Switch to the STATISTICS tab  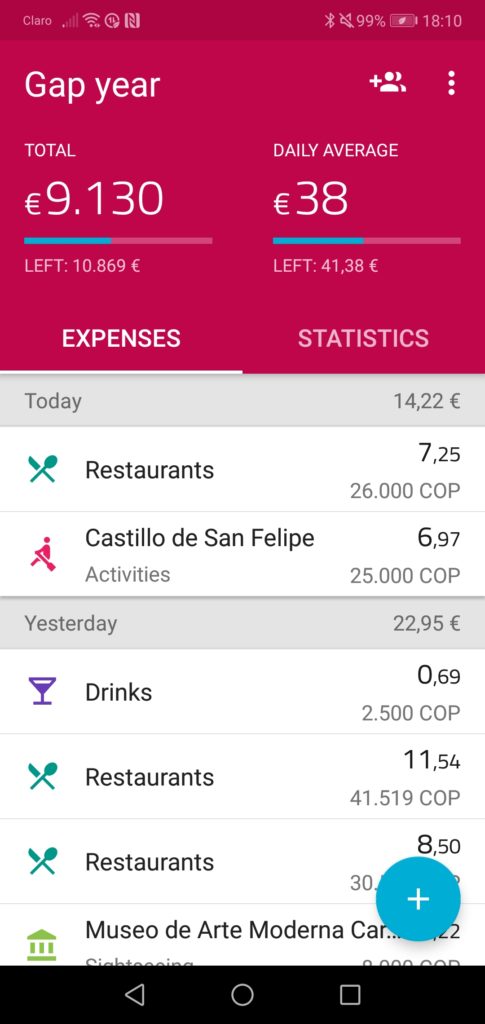coord(364,338)
